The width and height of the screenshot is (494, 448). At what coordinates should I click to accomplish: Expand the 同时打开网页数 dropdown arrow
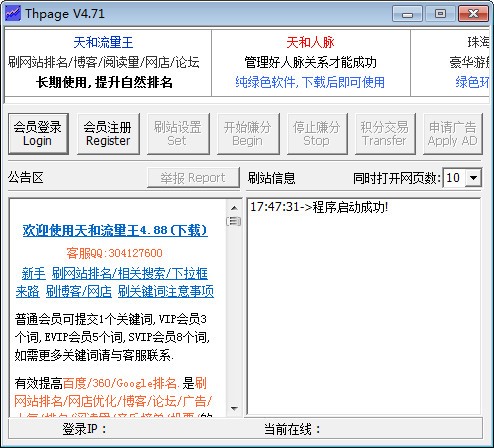click(473, 178)
